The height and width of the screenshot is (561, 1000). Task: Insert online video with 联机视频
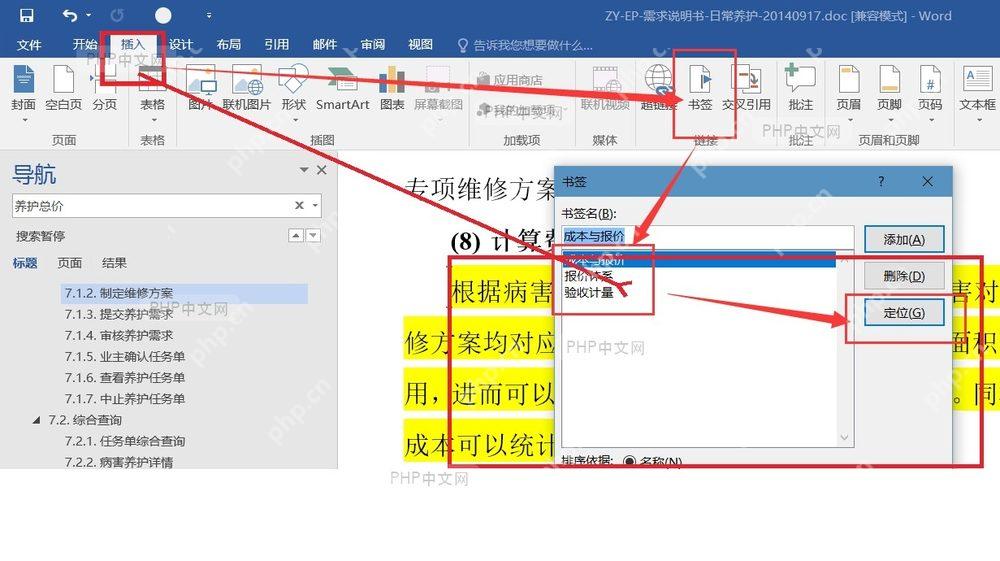[x=605, y=89]
